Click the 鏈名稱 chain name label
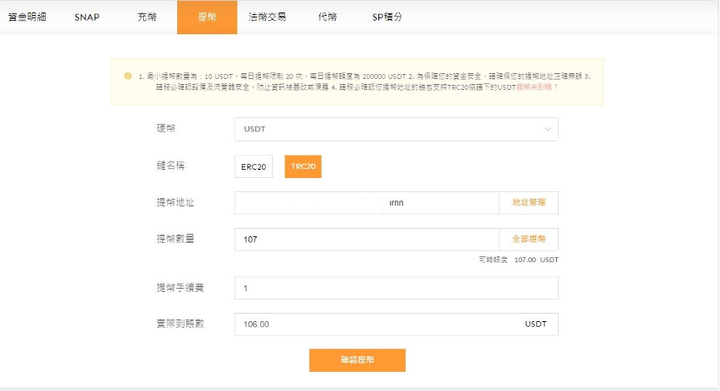Screen dimensions: 720x391 170,166
